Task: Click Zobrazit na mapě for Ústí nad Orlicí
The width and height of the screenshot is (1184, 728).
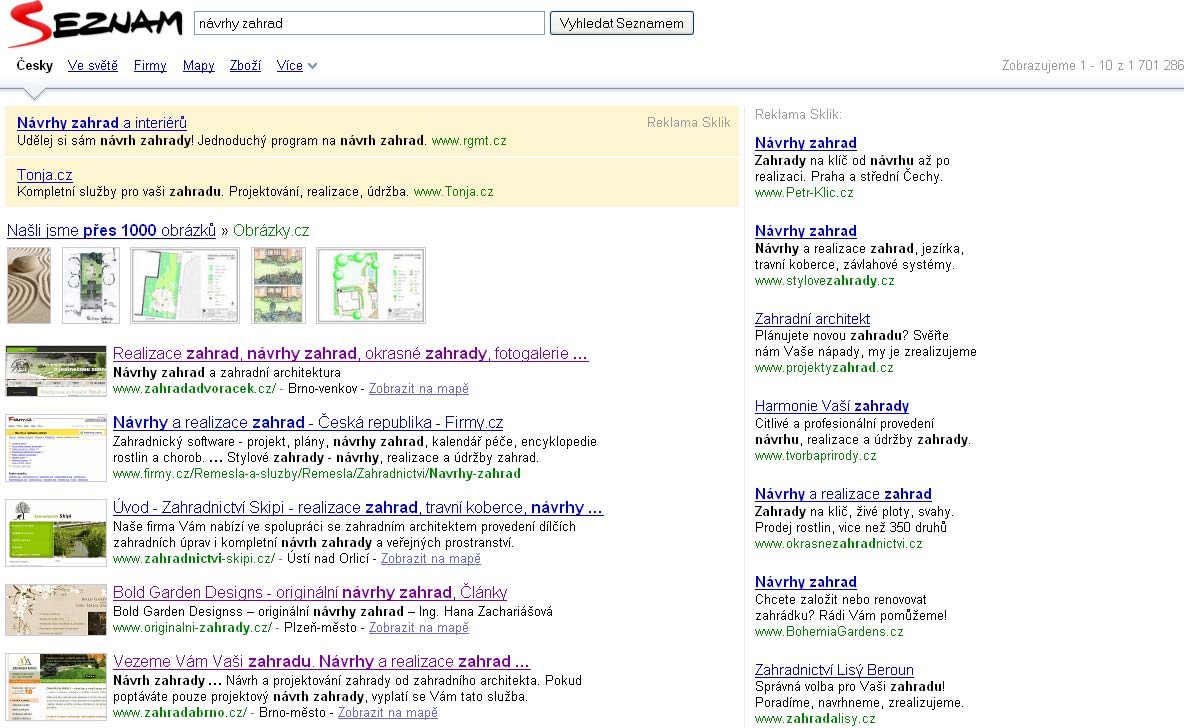Action: 430,559
